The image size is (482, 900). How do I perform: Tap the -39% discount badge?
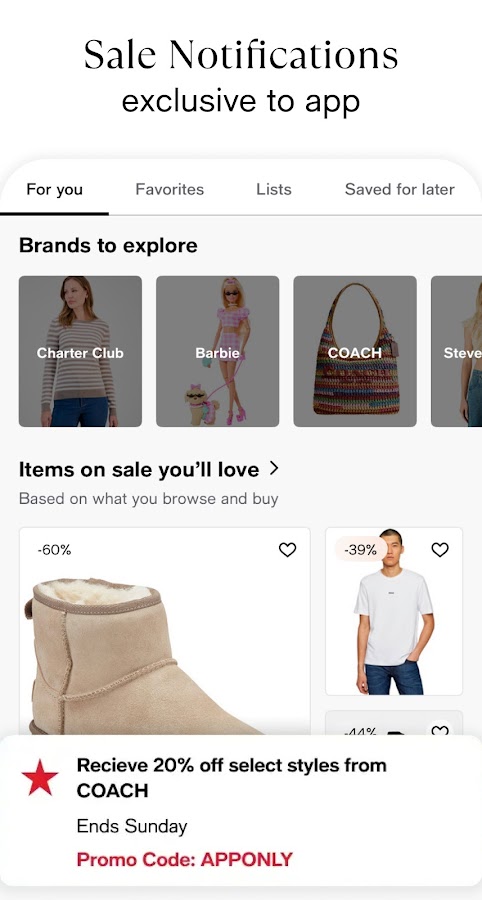point(360,550)
